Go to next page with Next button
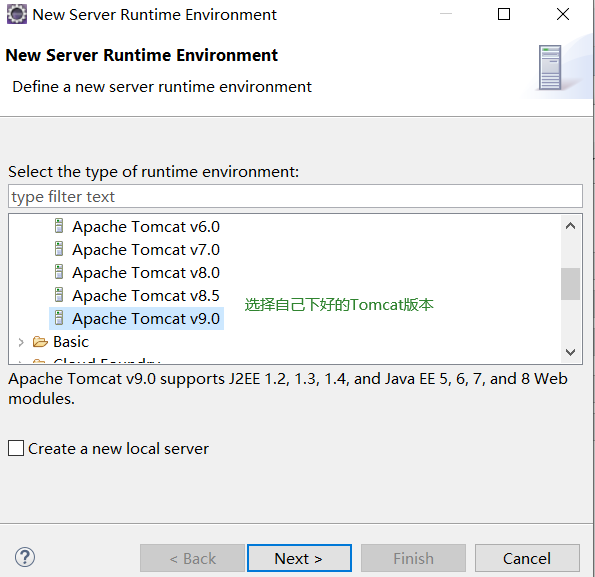This screenshot has width=595, height=577. click(x=299, y=558)
